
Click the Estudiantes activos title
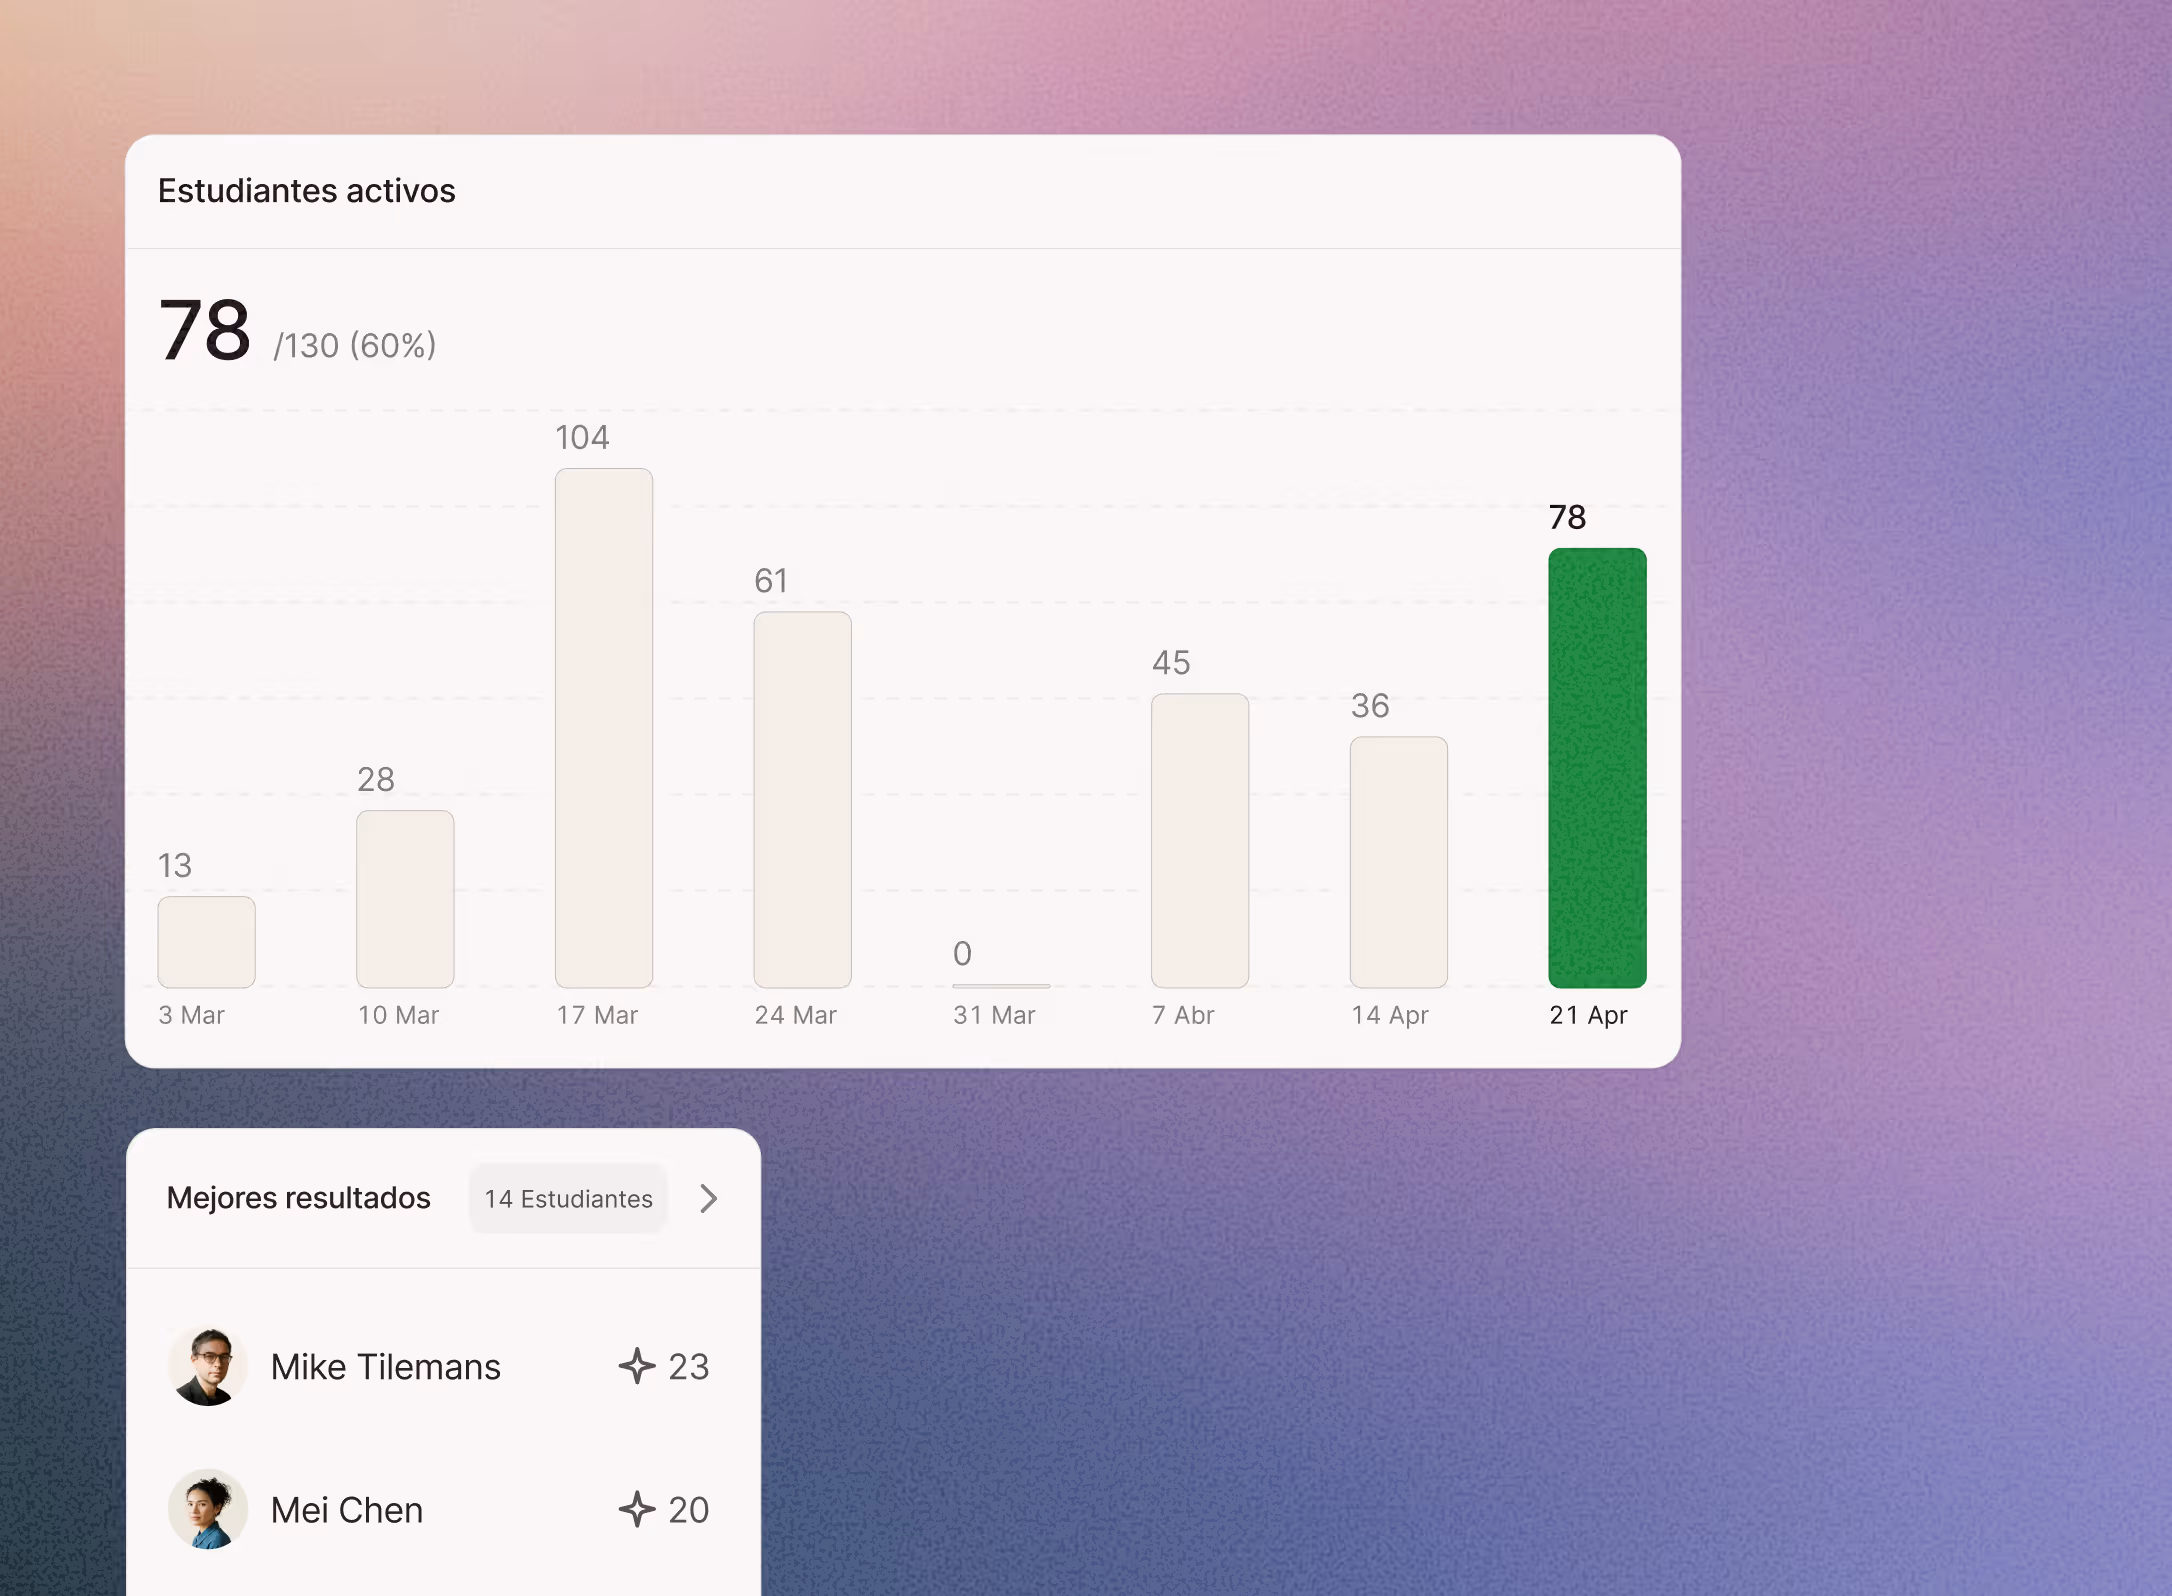[306, 190]
